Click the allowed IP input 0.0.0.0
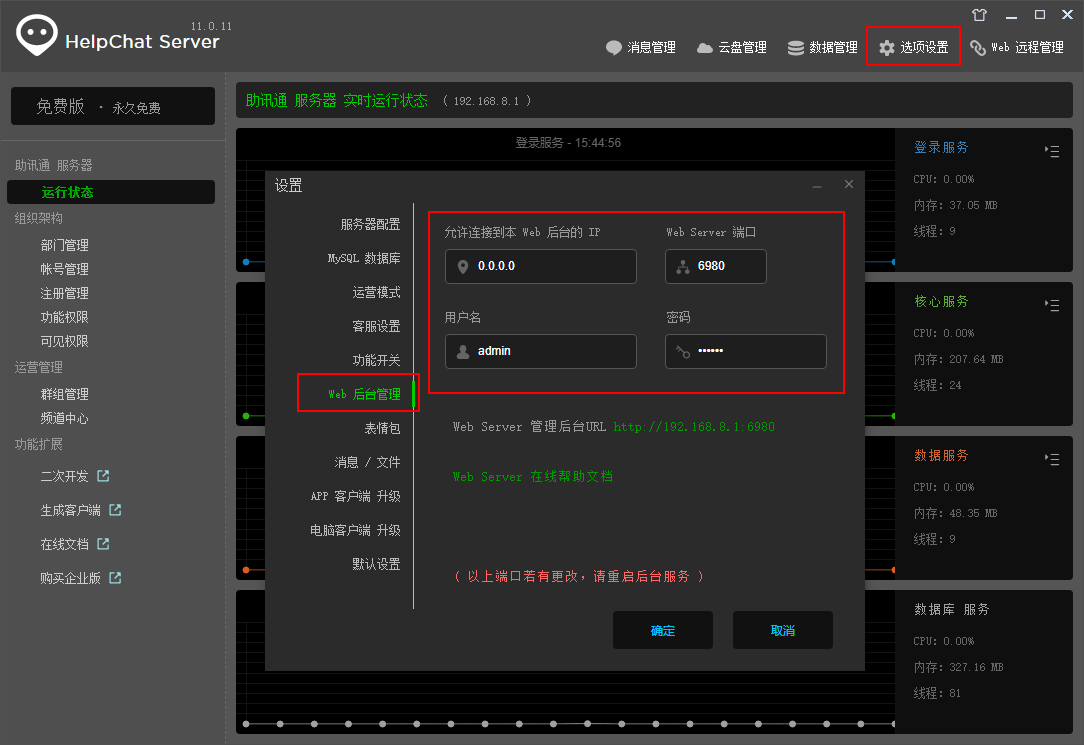Screen dimensions: 1084x745 click(x=541, y=266)
